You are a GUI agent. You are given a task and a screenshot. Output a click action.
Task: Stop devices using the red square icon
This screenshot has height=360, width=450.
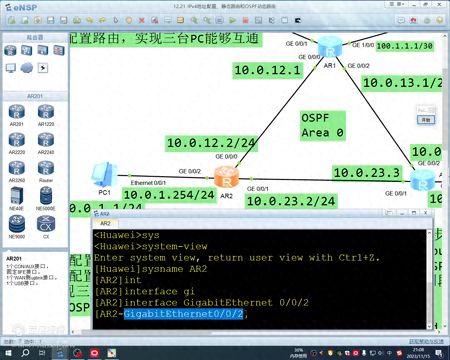coord(246,20)
